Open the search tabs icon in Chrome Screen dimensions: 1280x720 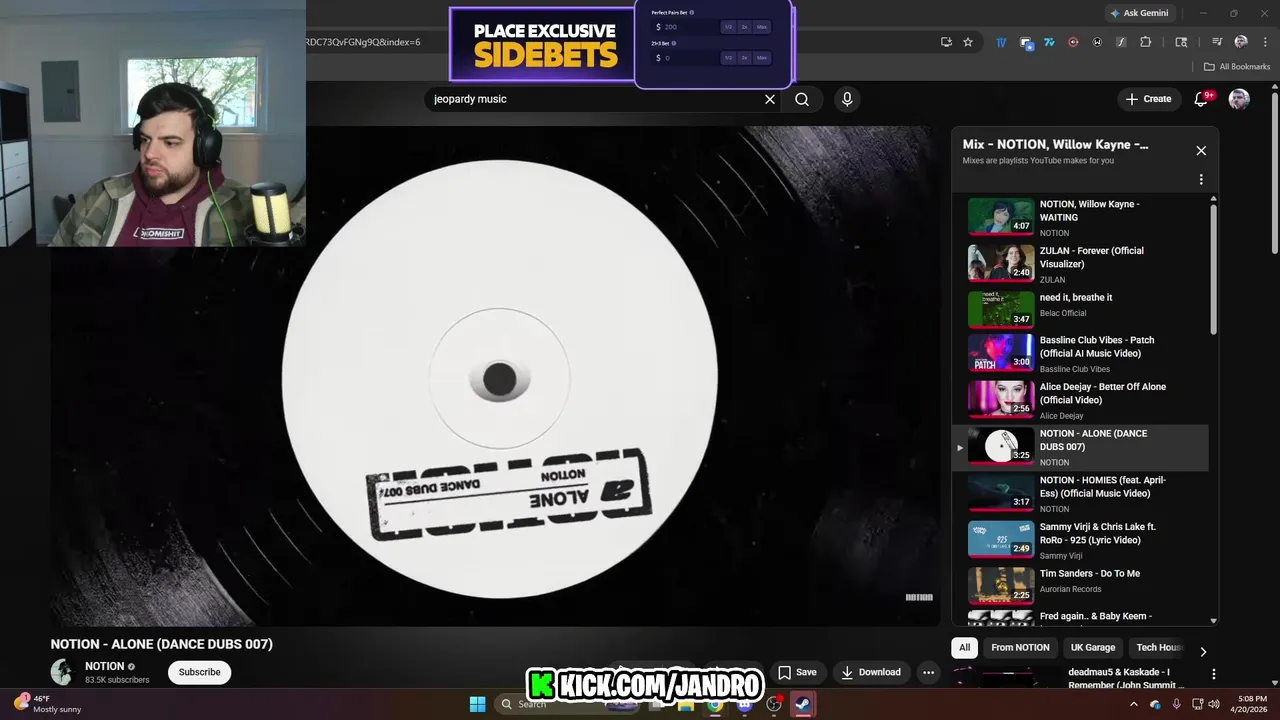1181,42
